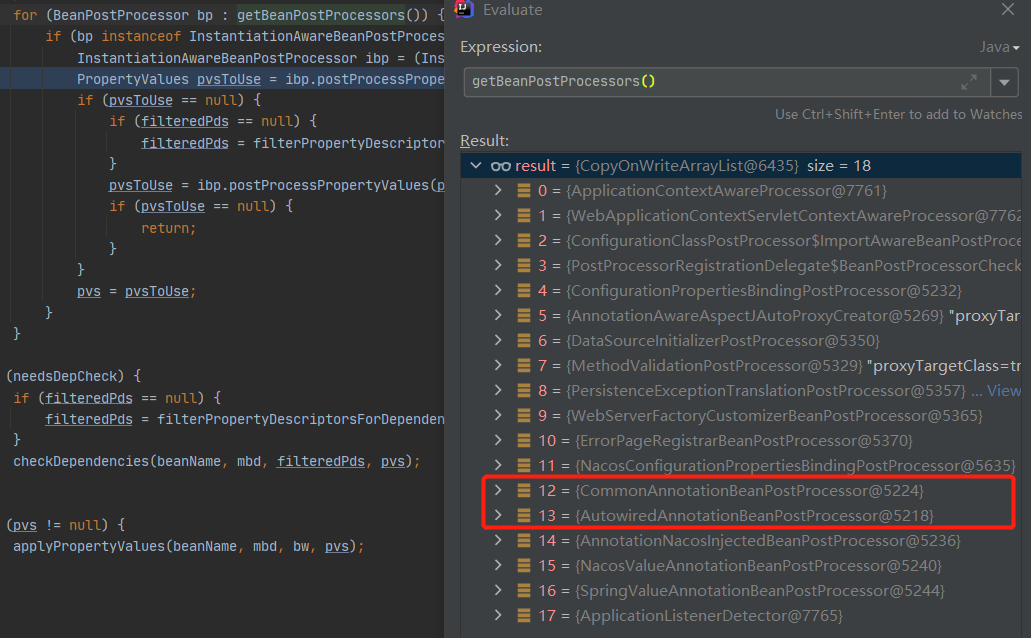Expand the expression editor with arrows icon
The height and width of the screenshot is (638, 1031).
(x=969, y=82)
